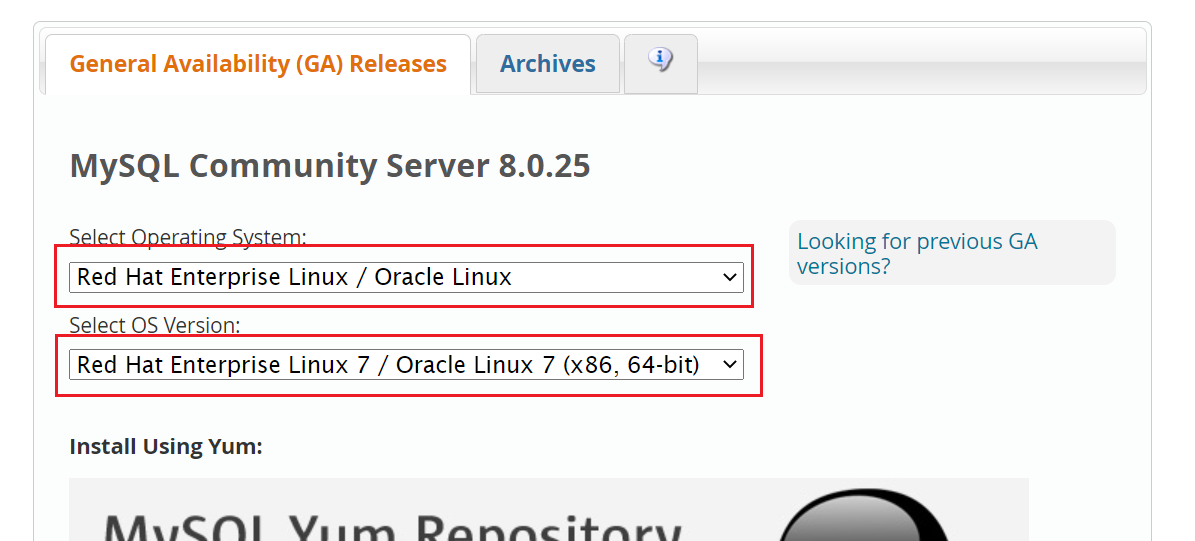Switch to the Archives tab
Image resolution: width=1195 pixels, height=541 pixels.
(547, 64)
